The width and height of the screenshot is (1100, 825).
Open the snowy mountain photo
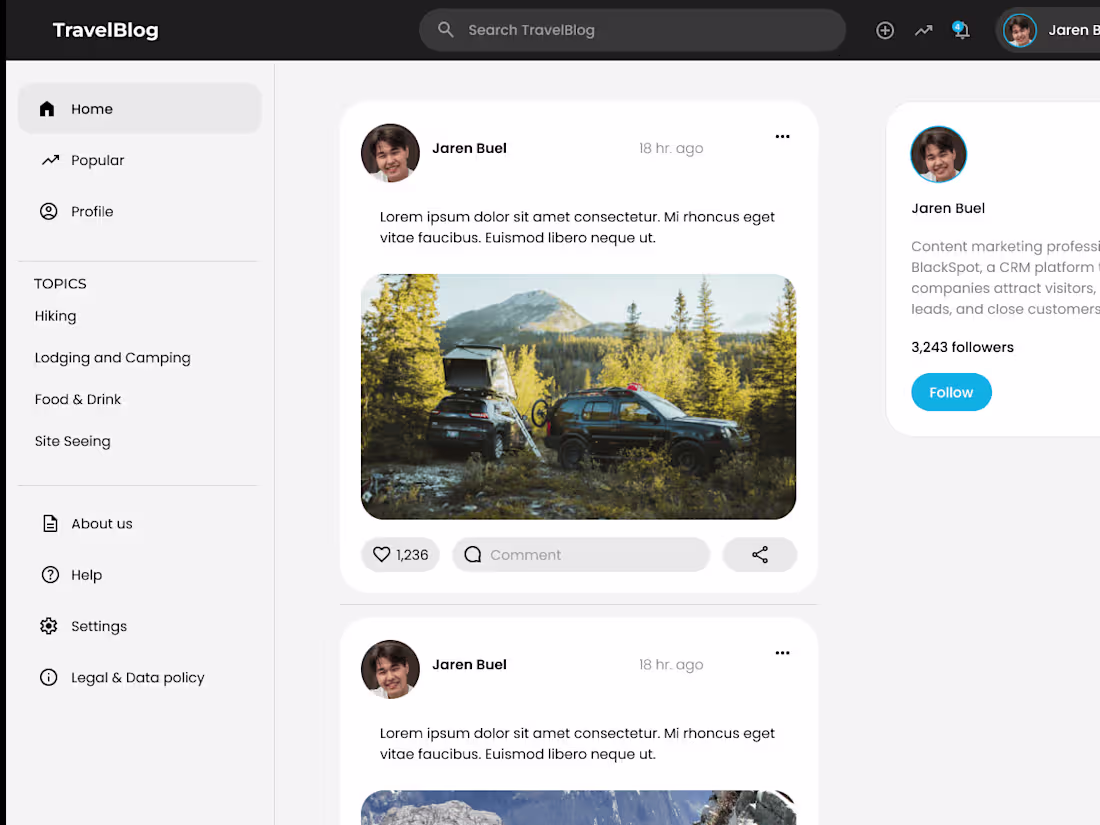click(578, 807)
